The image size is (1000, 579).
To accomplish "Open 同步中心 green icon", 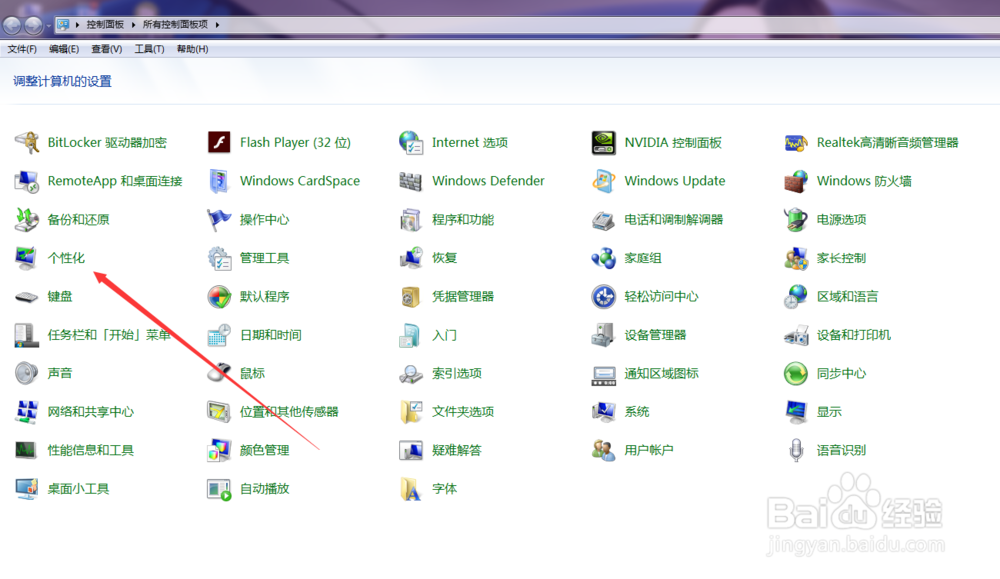I will pos(796,373).
